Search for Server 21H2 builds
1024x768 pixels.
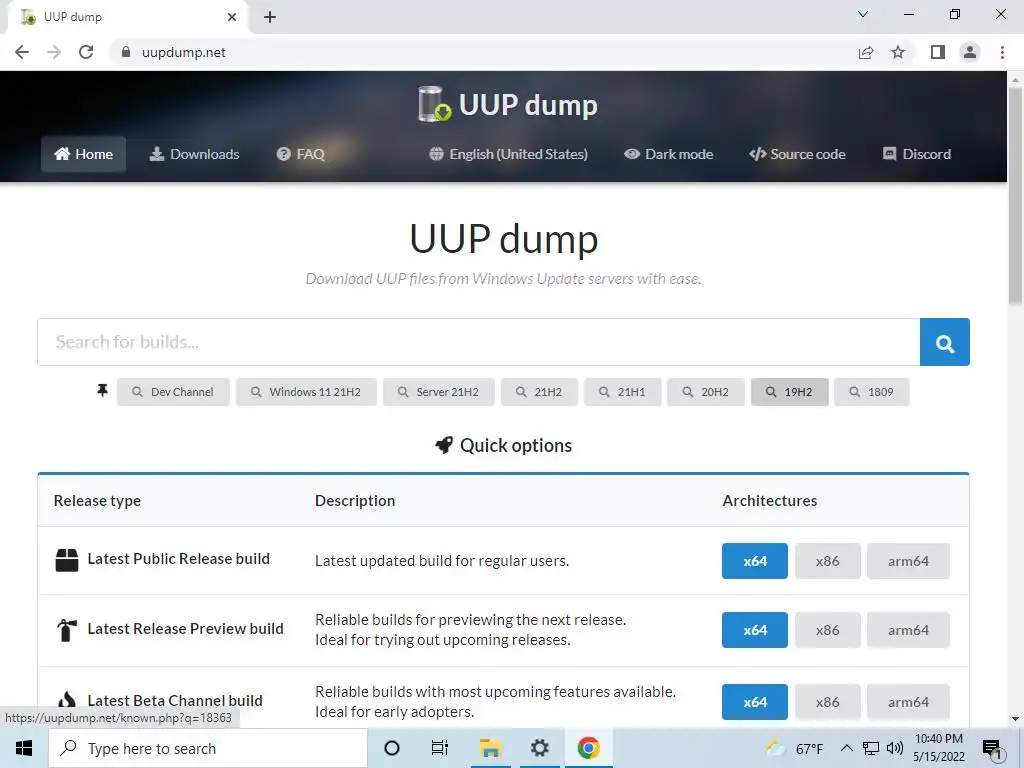439,392
